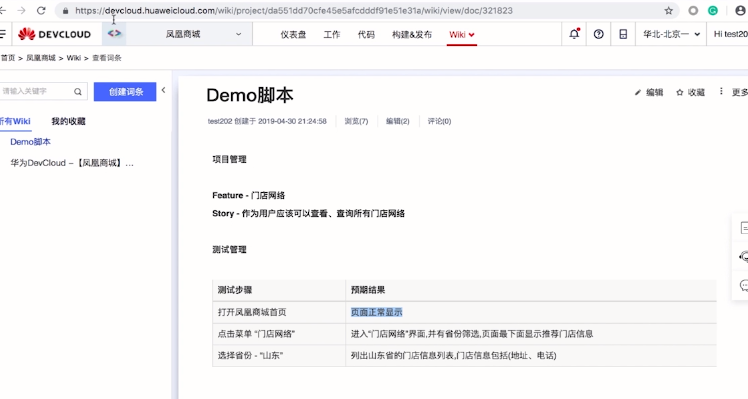Click the 编辑(2) edit history count

pos(397,121)
